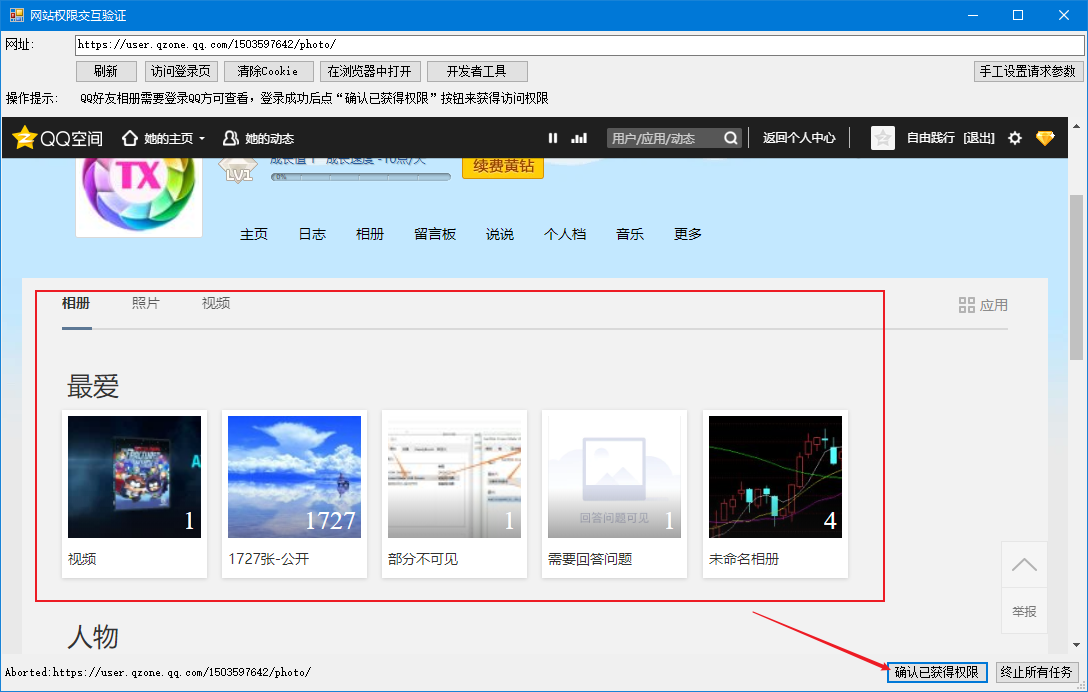Viewport: 1088px width, 692px height.
Task: Click the 人物 category heading
Action: tap(93, 636)
